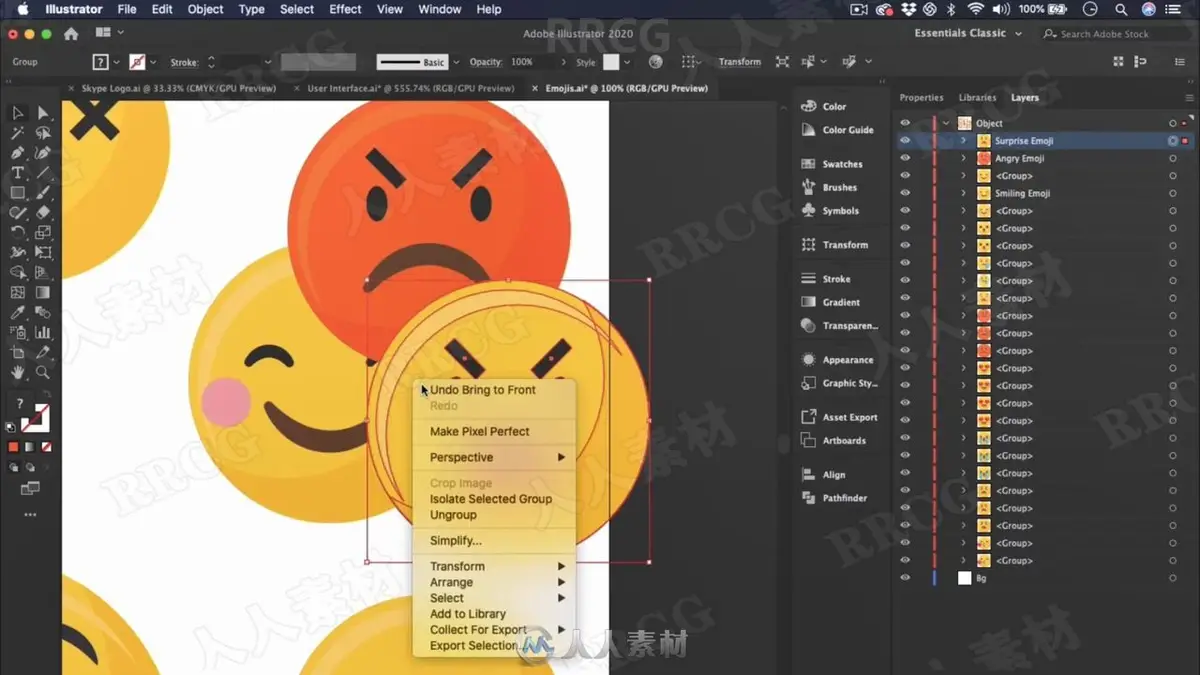Open the Pathfinder panel
This screenshot has height=675, width=1200.
click(x=836, y=498)
